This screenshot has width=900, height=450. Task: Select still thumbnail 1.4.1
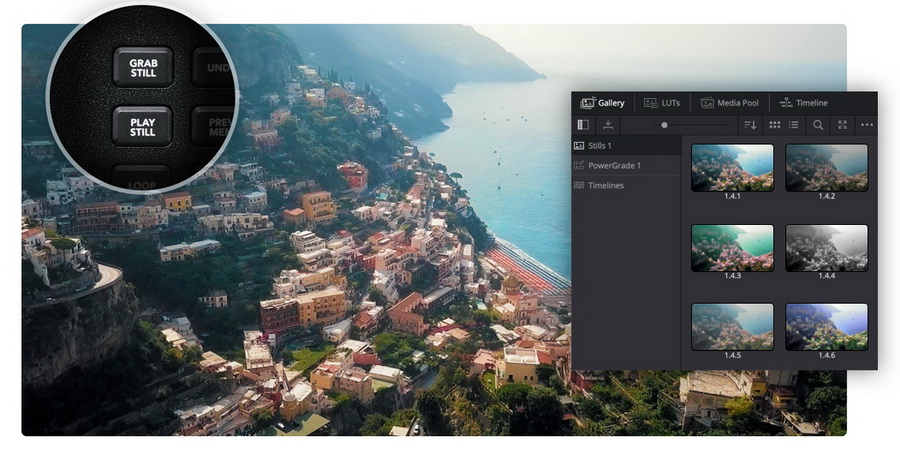click(732, 167)
